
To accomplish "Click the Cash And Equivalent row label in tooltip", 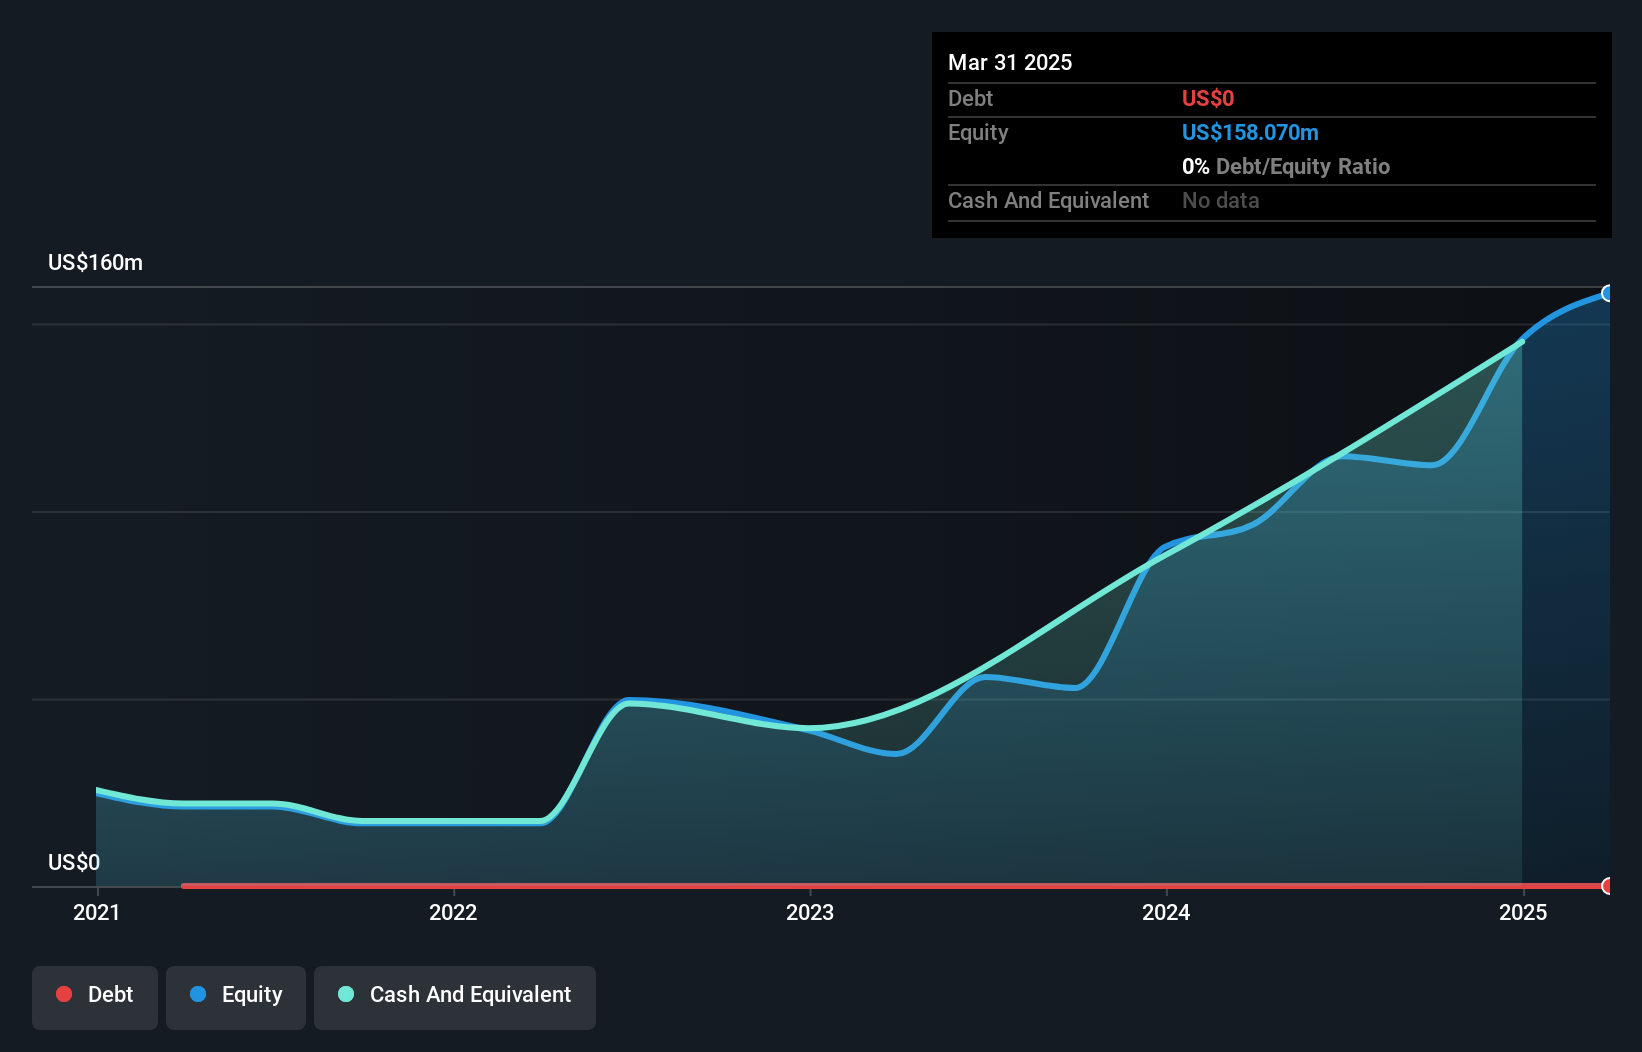I will coord(1049,200).
